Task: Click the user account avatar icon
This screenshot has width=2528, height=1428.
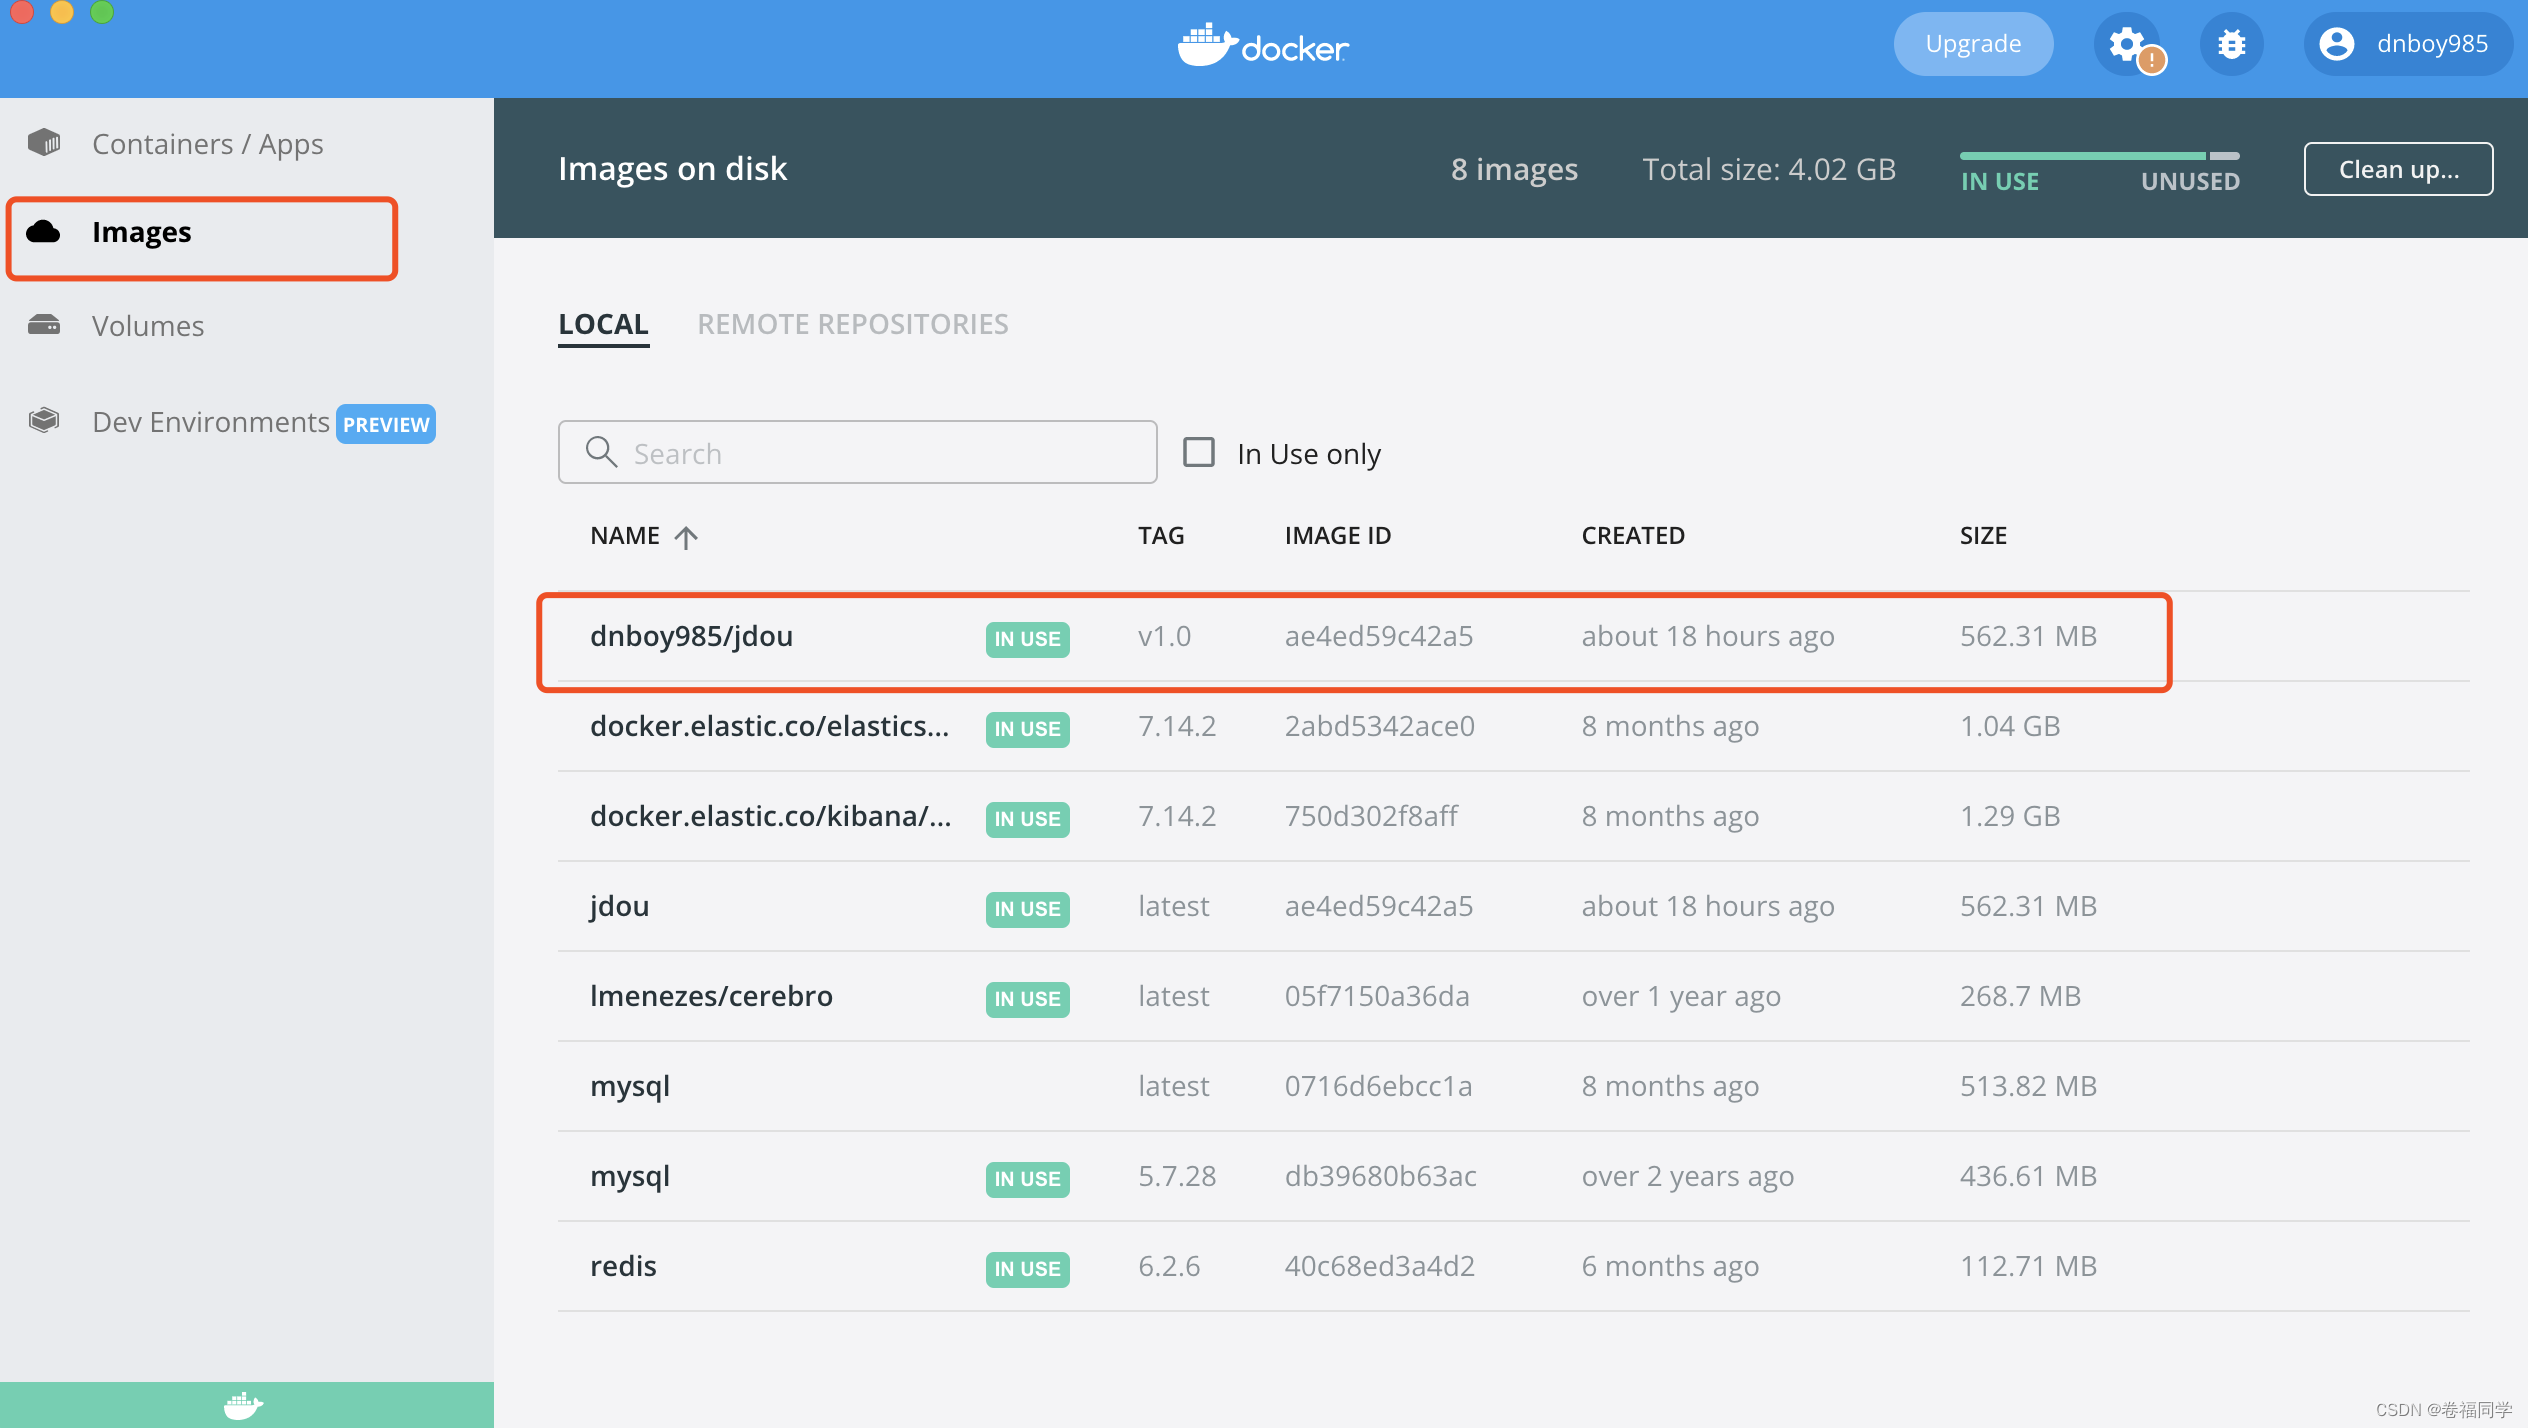Action: tap(2337, 44)
